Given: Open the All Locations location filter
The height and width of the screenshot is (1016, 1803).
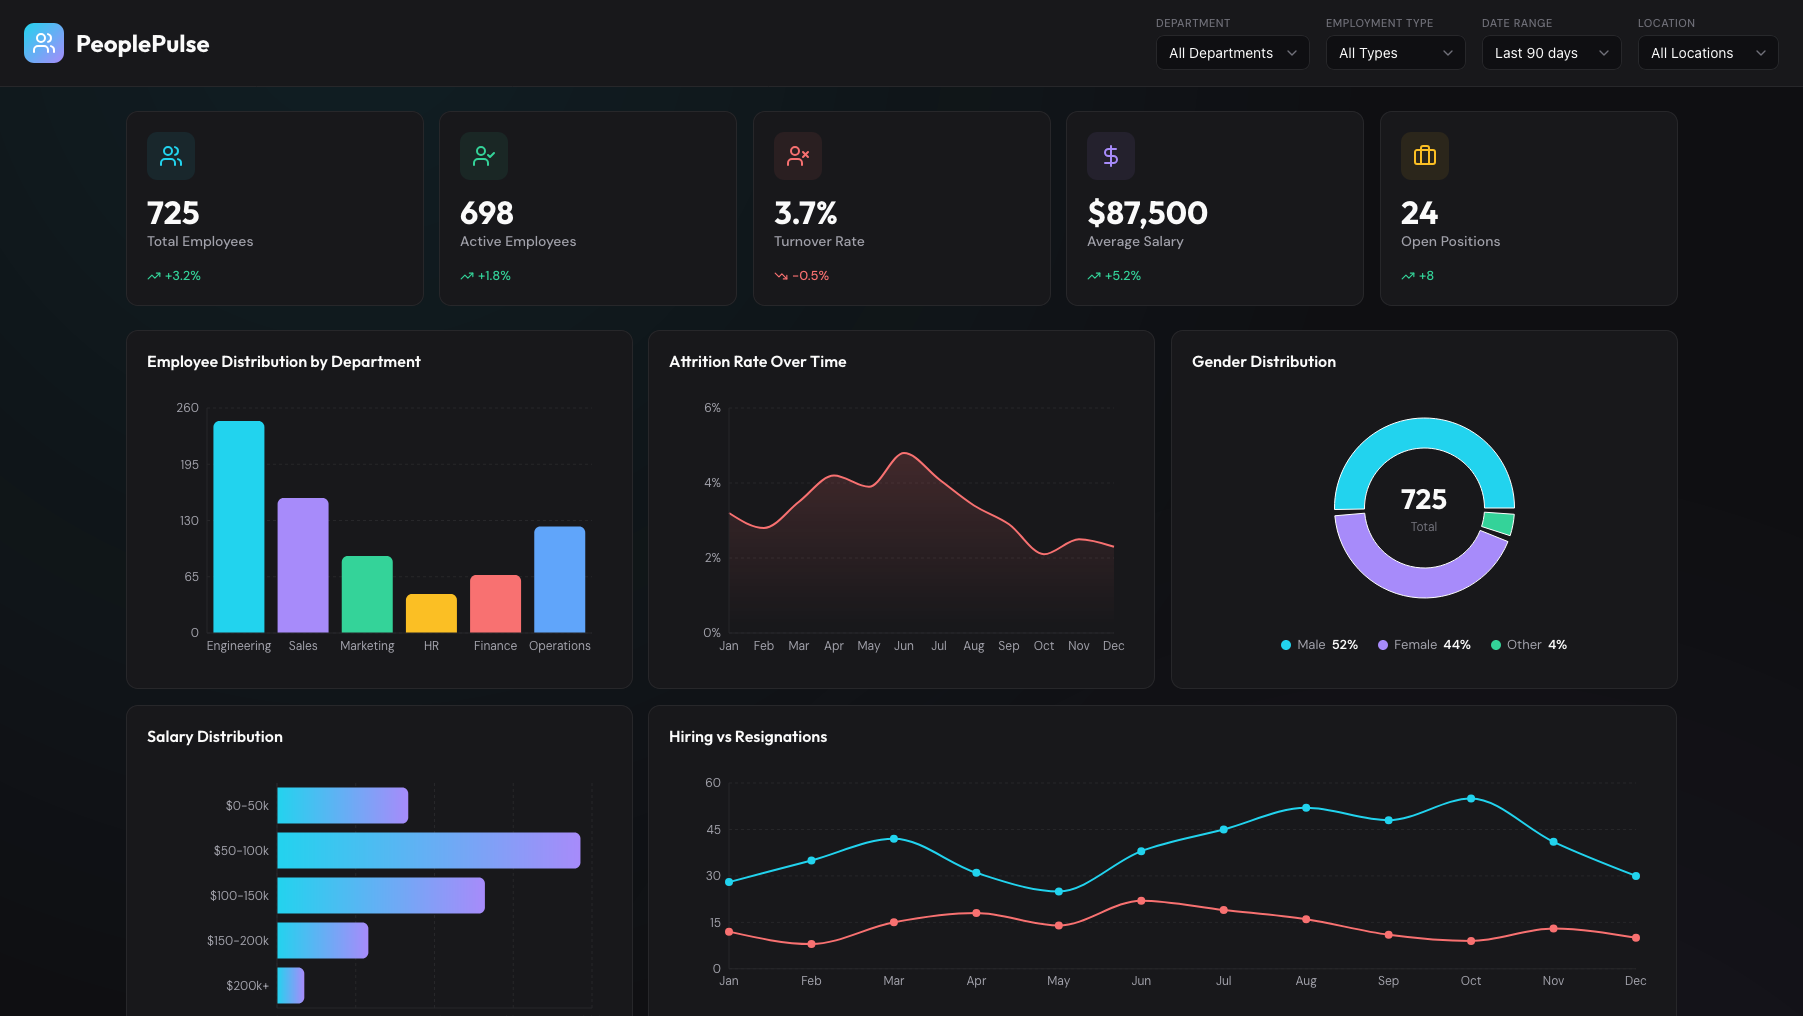Looking at the screenshot, I should (1707, 53).
